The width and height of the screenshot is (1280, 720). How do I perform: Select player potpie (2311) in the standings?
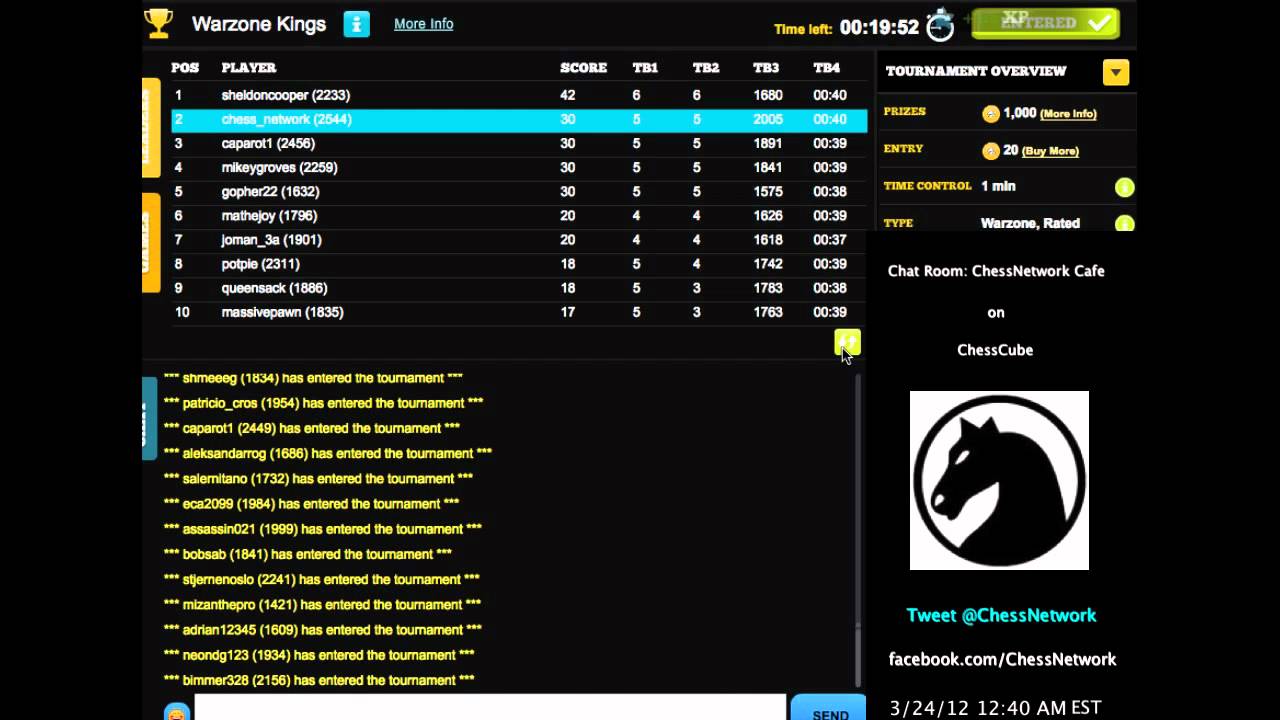point(519,264)
